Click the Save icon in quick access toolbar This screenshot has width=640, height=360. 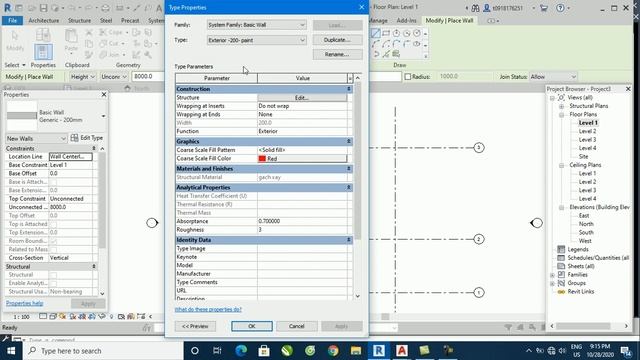click(44, 8)
